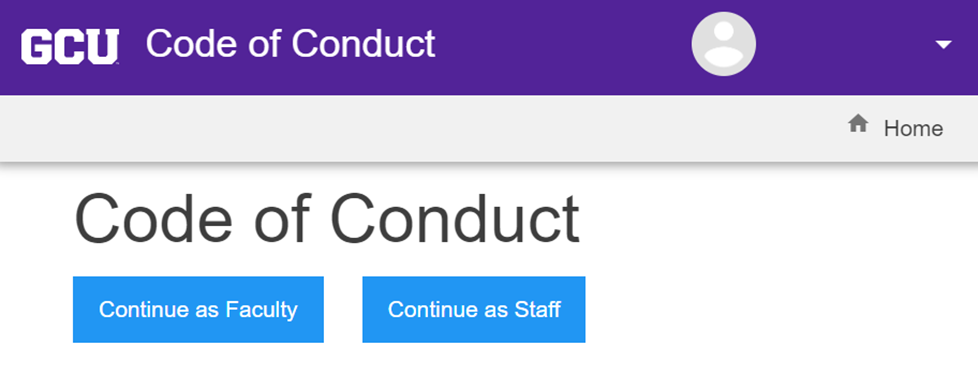Open the white caret menu in purple bar
This screenshot has height=391, width=978.
[944, 44]
